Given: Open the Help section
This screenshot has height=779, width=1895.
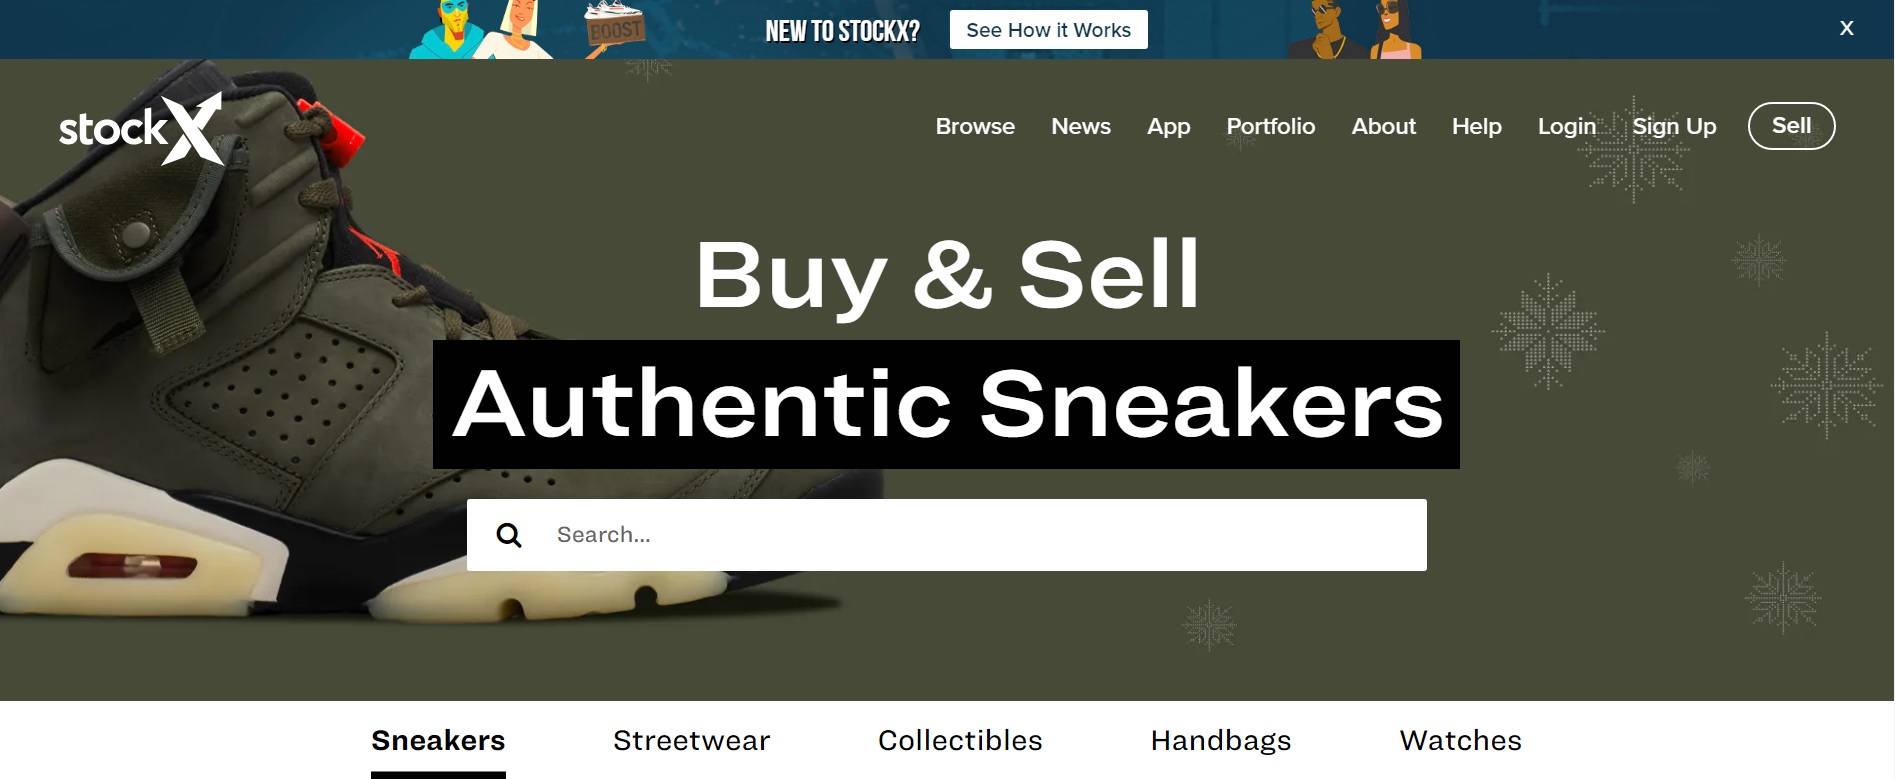Looking at the screenshot, I should tap(1477, 127).
